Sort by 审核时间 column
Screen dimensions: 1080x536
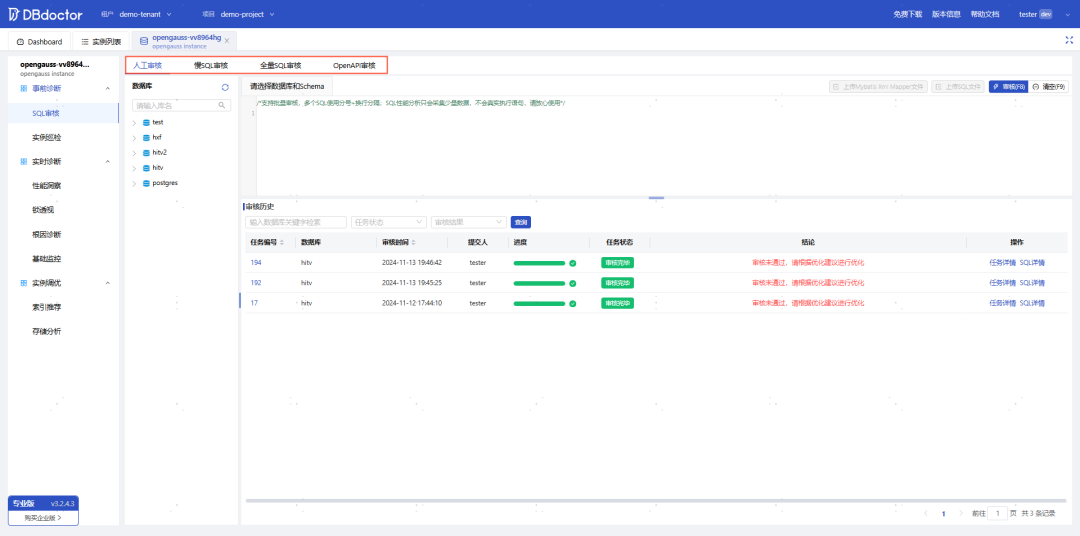[x=413, y=243]
